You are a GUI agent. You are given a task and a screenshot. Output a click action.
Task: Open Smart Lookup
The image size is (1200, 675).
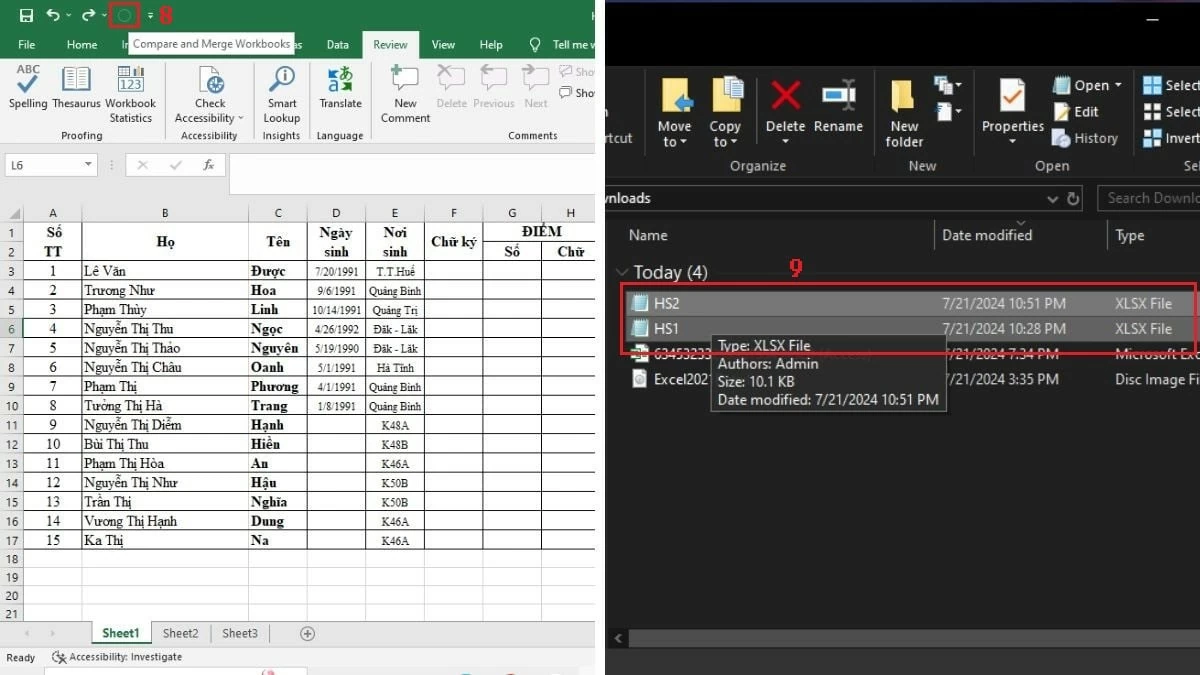click(x=280, y=90)
